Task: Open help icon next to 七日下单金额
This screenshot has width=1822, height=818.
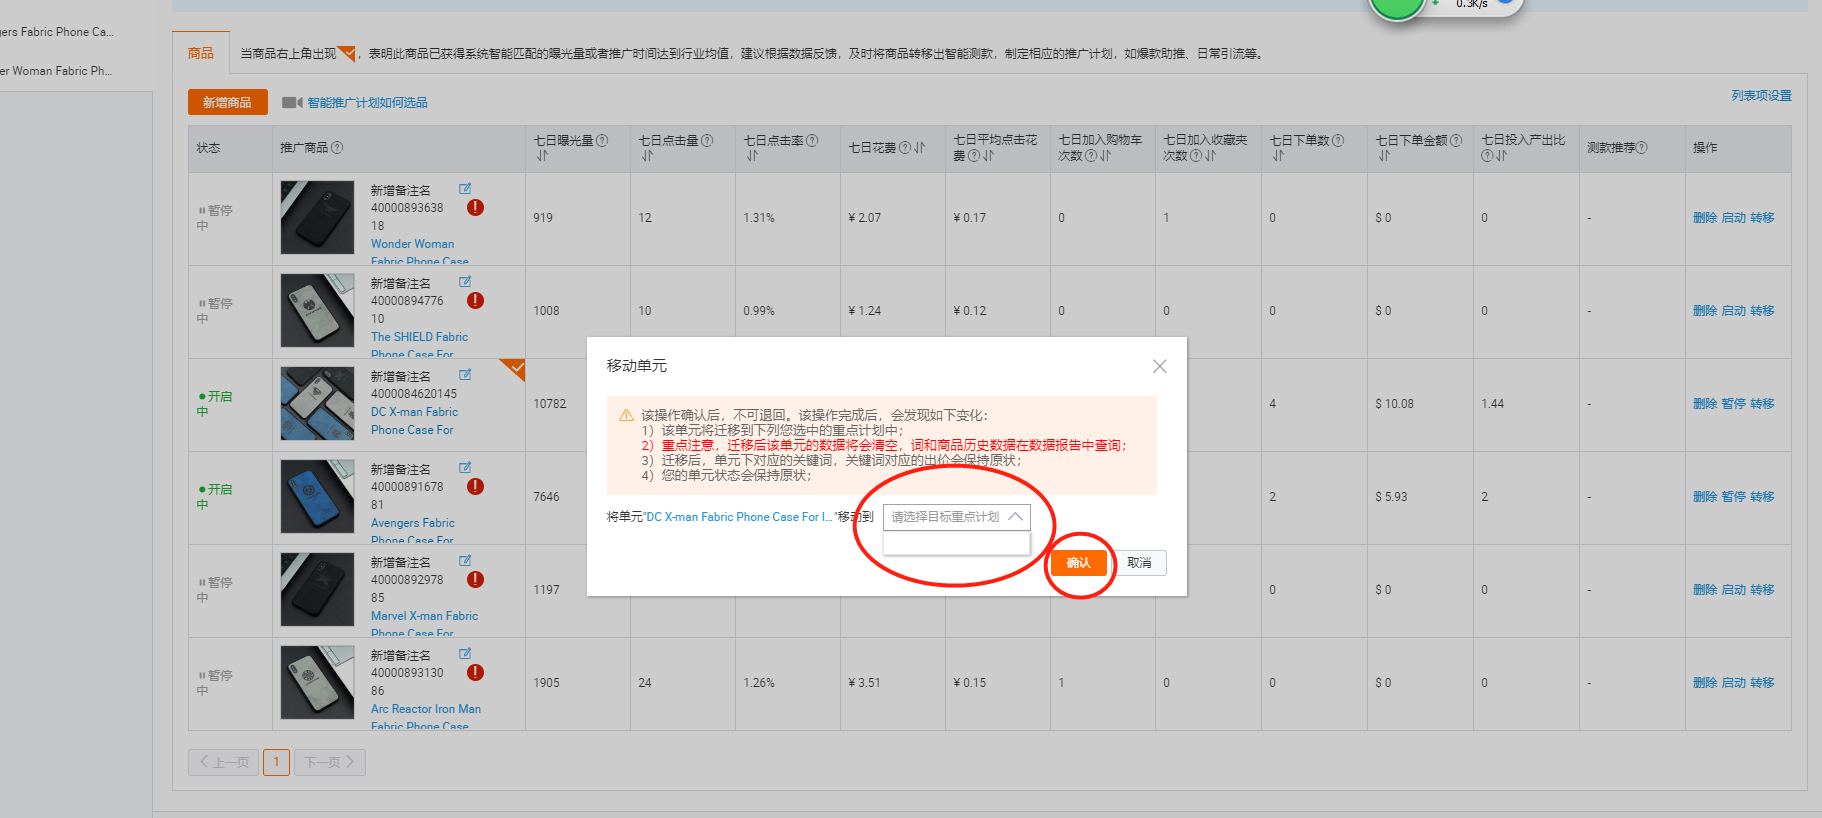Action: tap(1456, 140)
